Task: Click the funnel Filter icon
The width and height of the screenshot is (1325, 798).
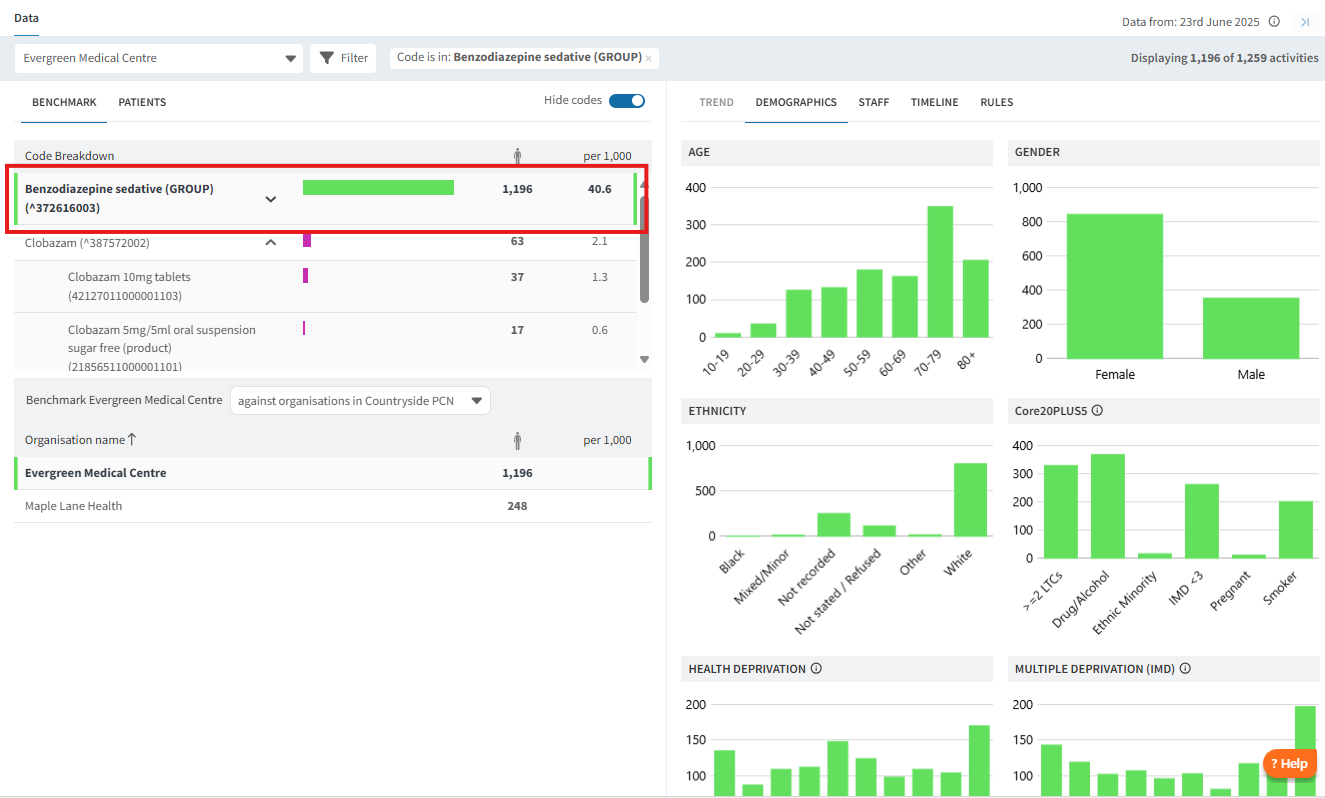Action: (326, 58)
